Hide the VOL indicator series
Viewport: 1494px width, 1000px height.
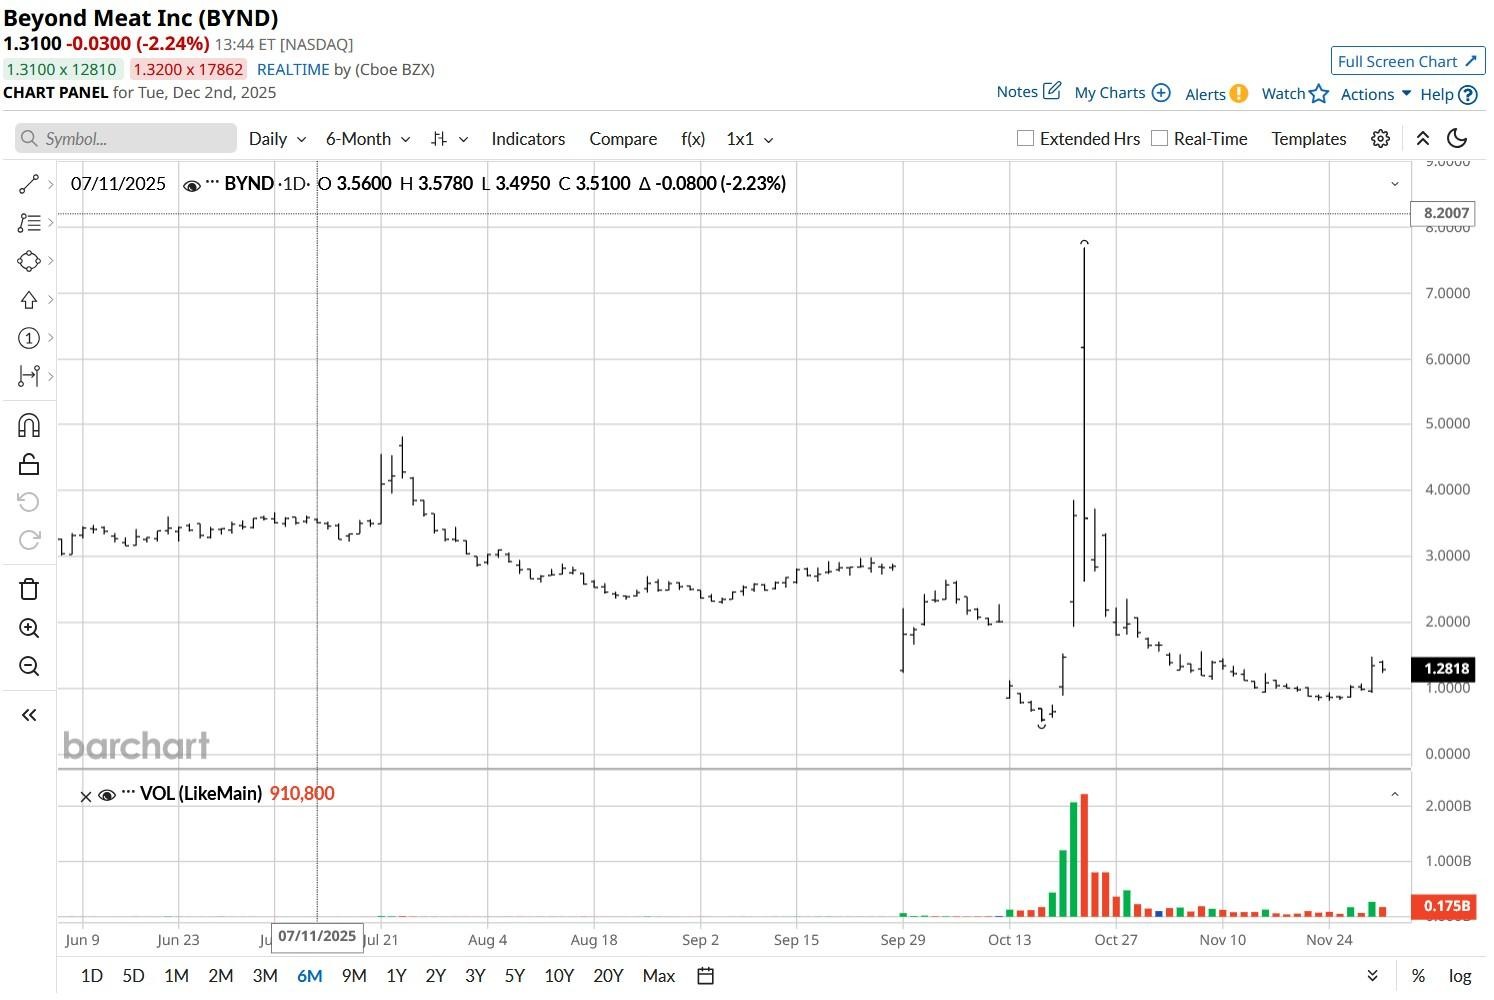pyautogui.click(x=107, y=795)
